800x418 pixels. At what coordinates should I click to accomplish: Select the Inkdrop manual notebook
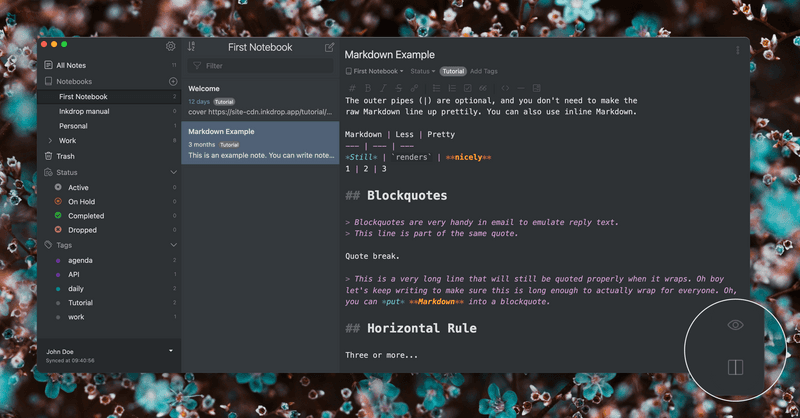coord(84,111)
